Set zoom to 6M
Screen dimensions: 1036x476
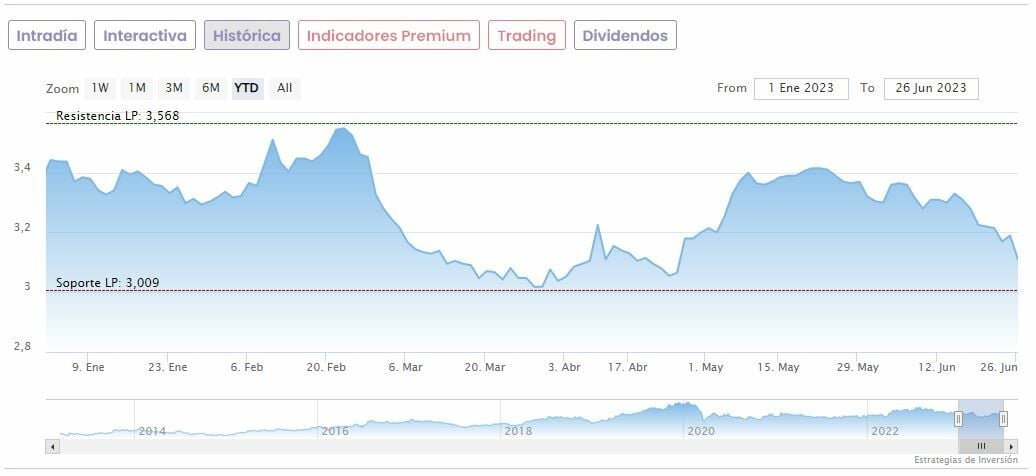[x=210, y=88]
